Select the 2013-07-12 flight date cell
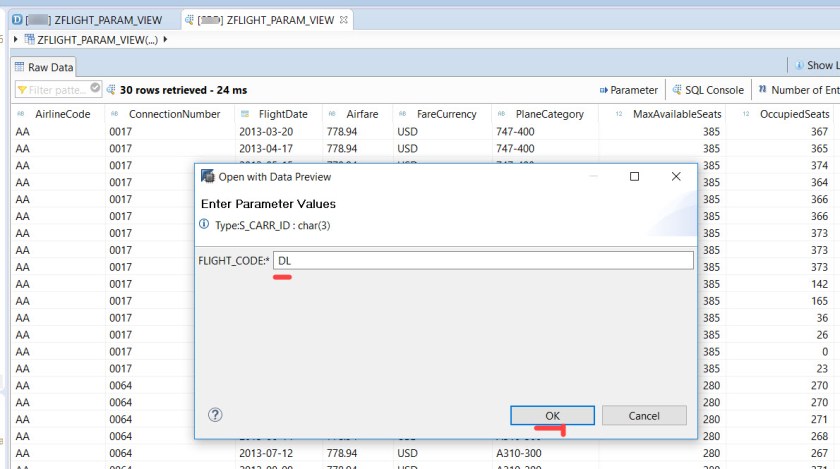 tap(266, 453)
